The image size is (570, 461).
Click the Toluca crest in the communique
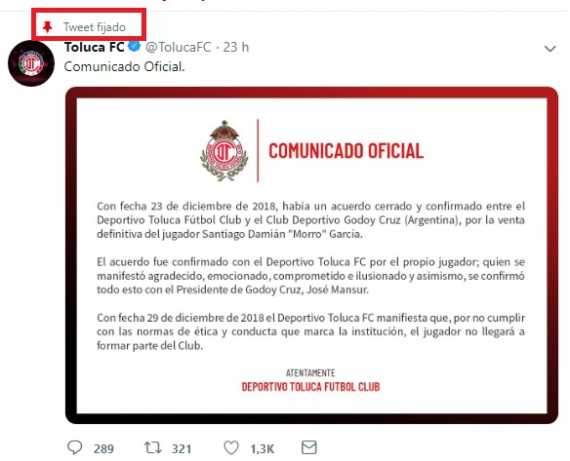[x=224, y=151]
